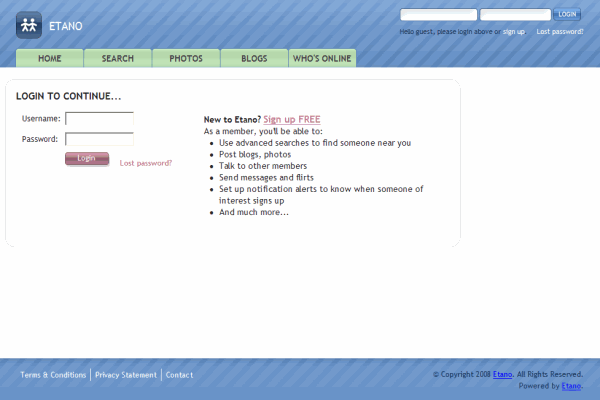
Task: Follow the header 'sign up' link
Action: (x=514, y=31)
